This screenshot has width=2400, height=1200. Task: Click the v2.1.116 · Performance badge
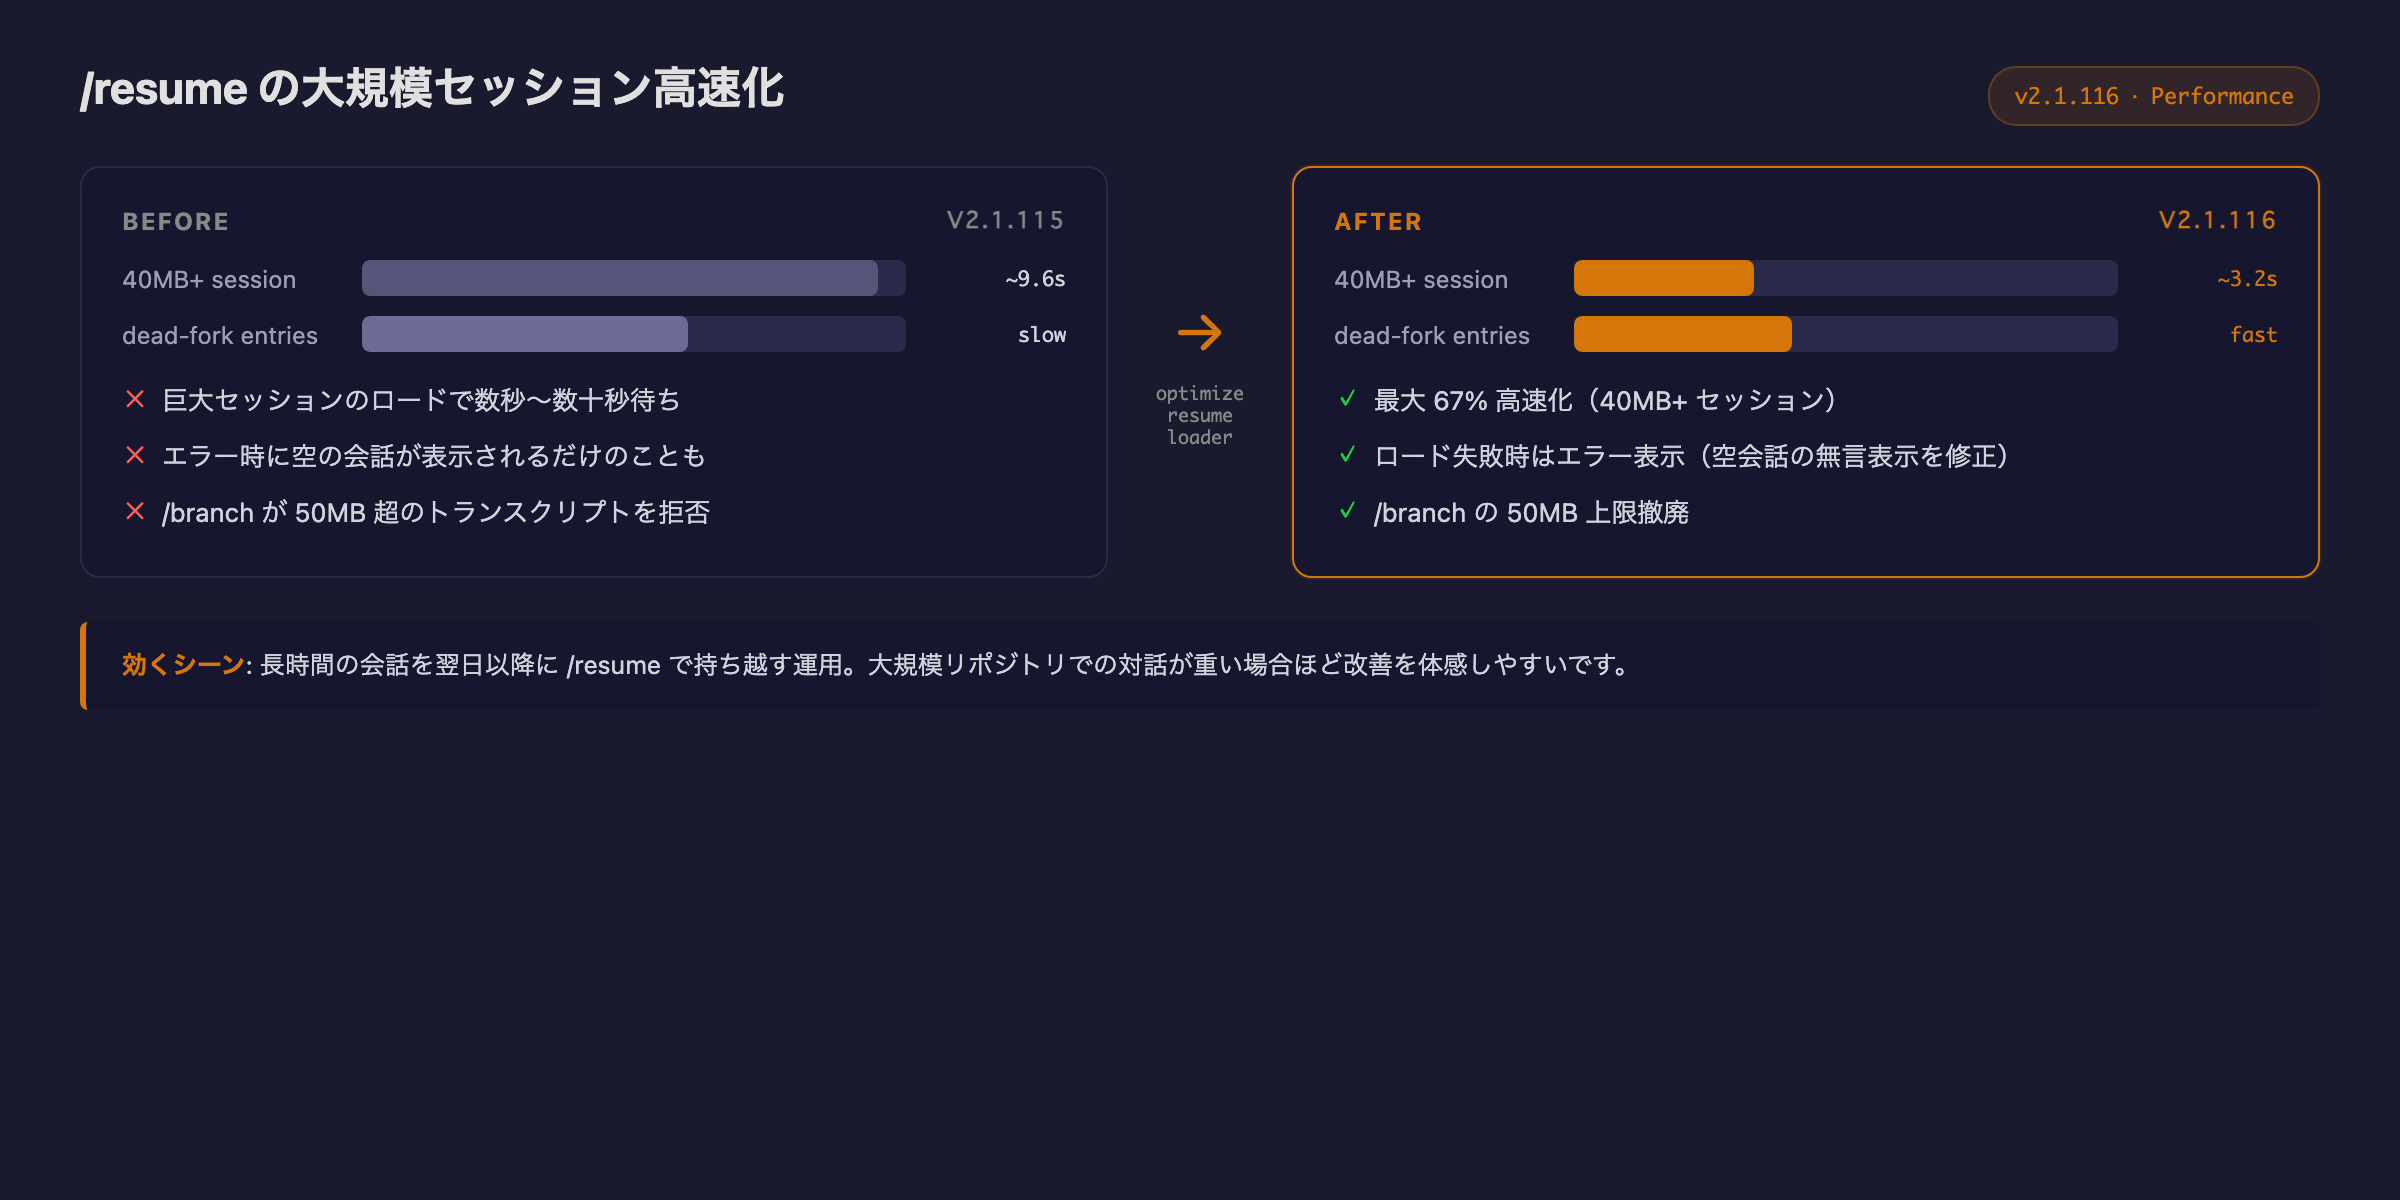coord(2153,96)
